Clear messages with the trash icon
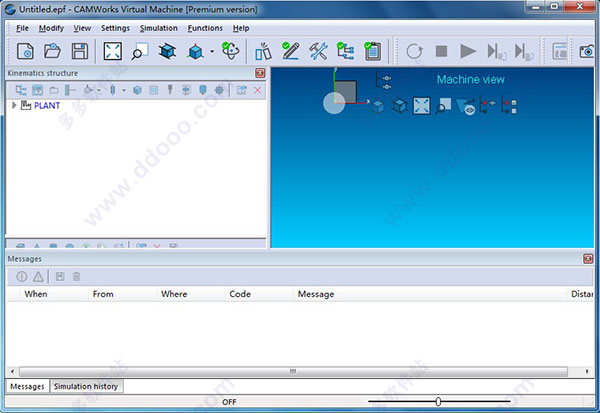Image resolution: width=600 pixels, height=413 pixels. [x=77, y=276]
